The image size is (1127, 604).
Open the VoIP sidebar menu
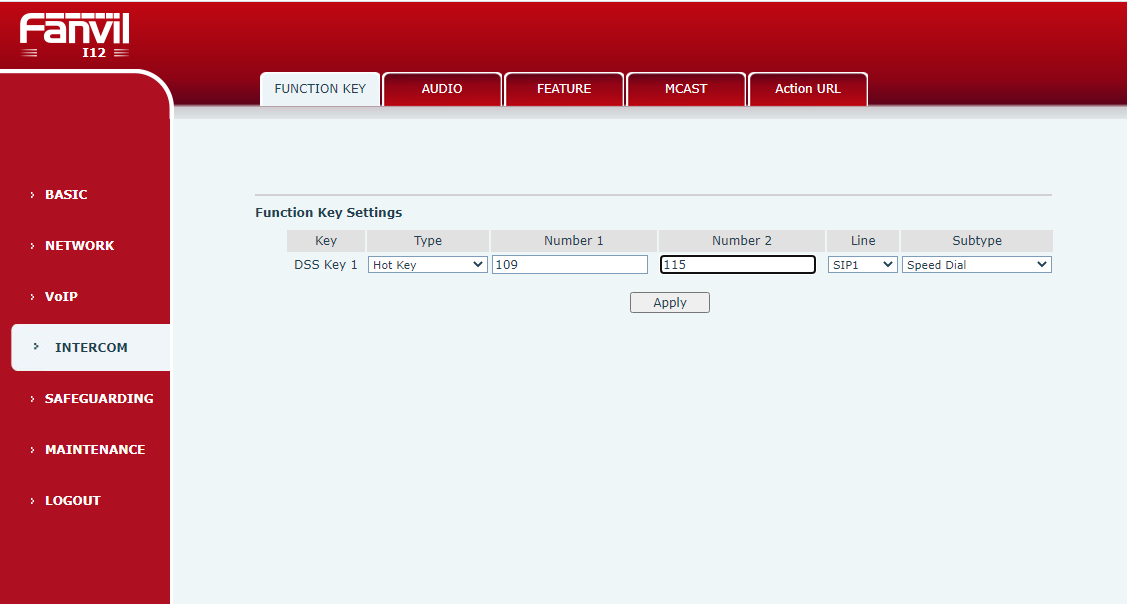point(61,297)
